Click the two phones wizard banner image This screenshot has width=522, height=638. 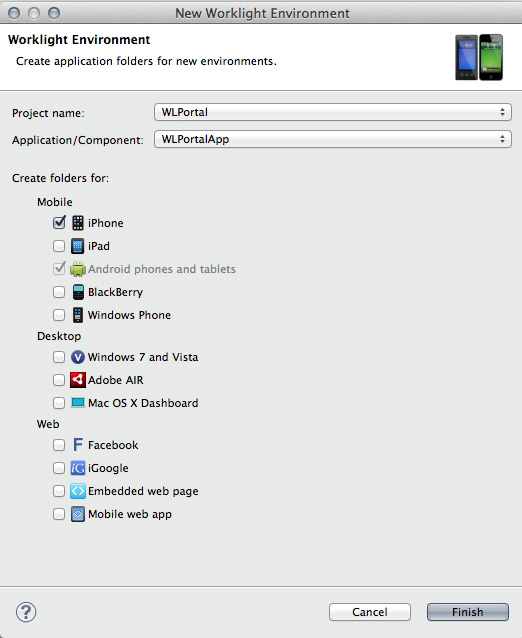pos(479,57)
